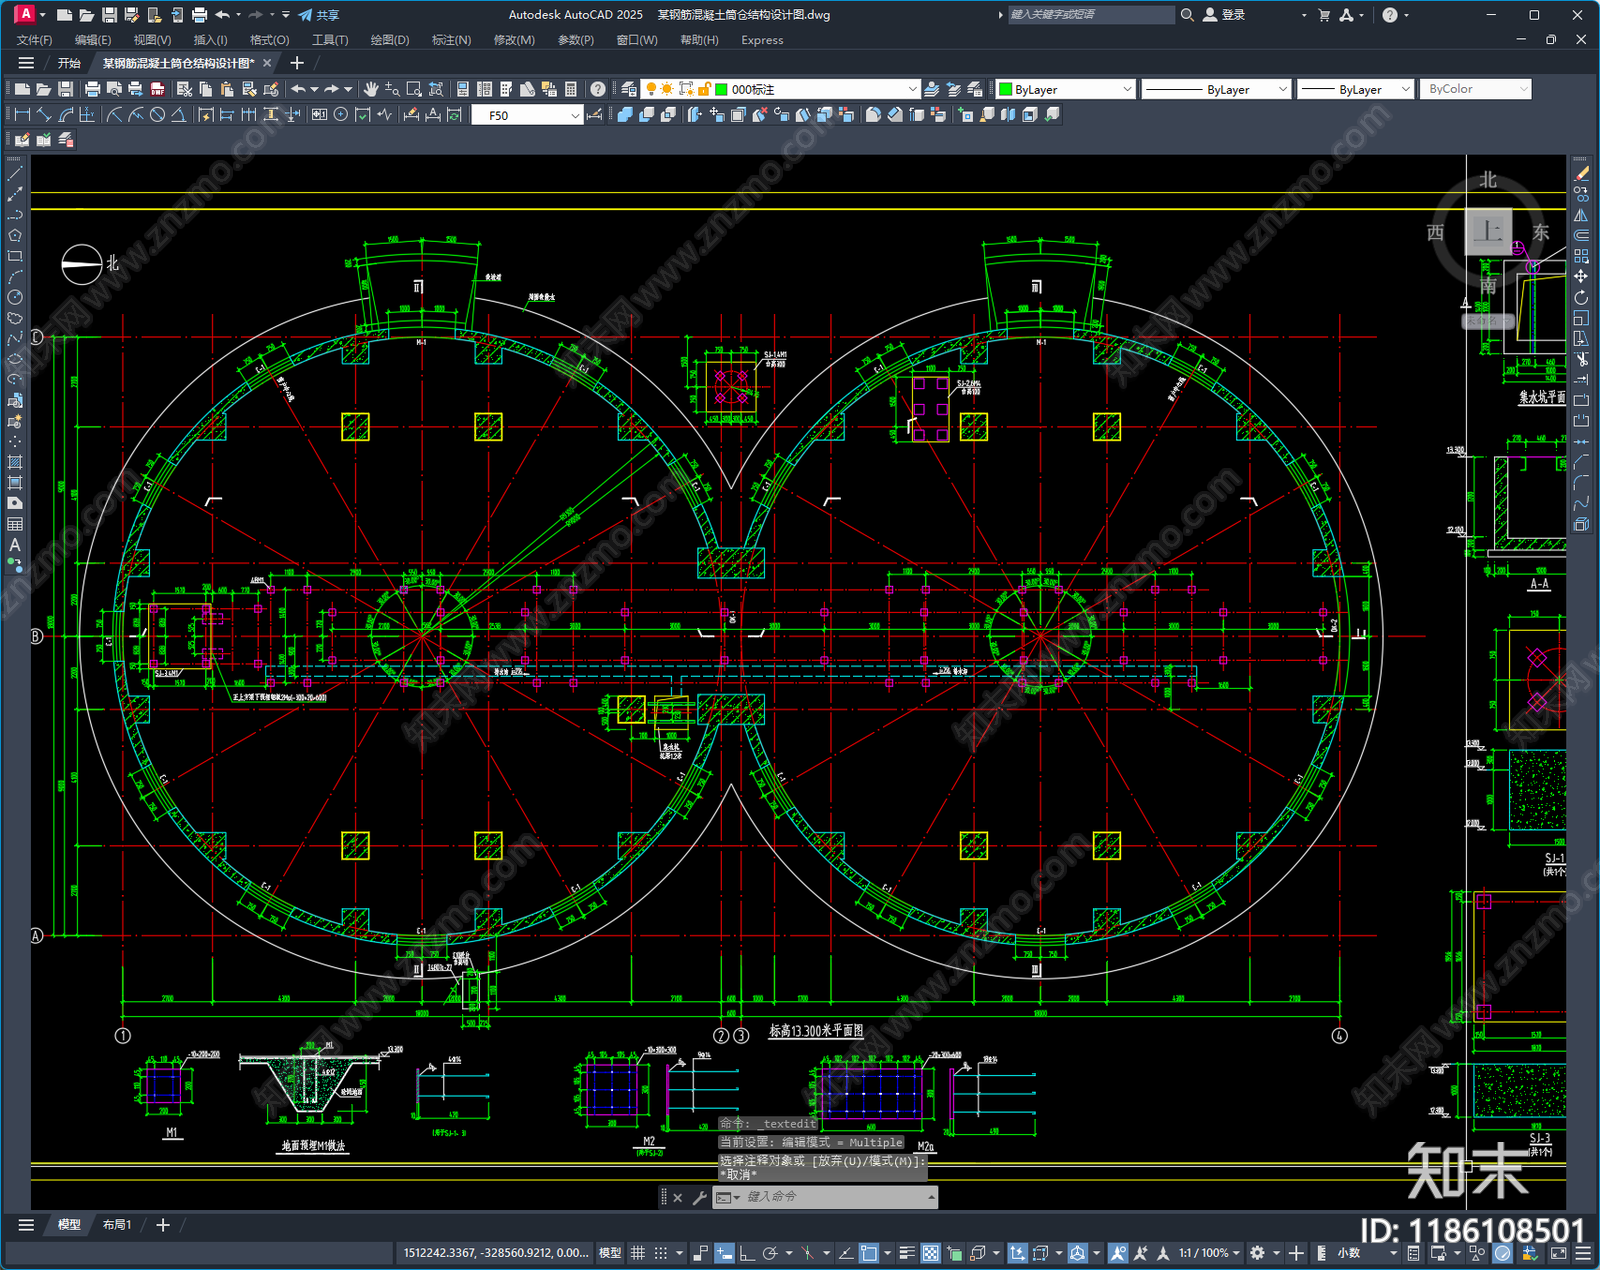The image size is (1600, 1270).
Task: Click the 登录 sign-in button
Action: [x=1225, y=15]
